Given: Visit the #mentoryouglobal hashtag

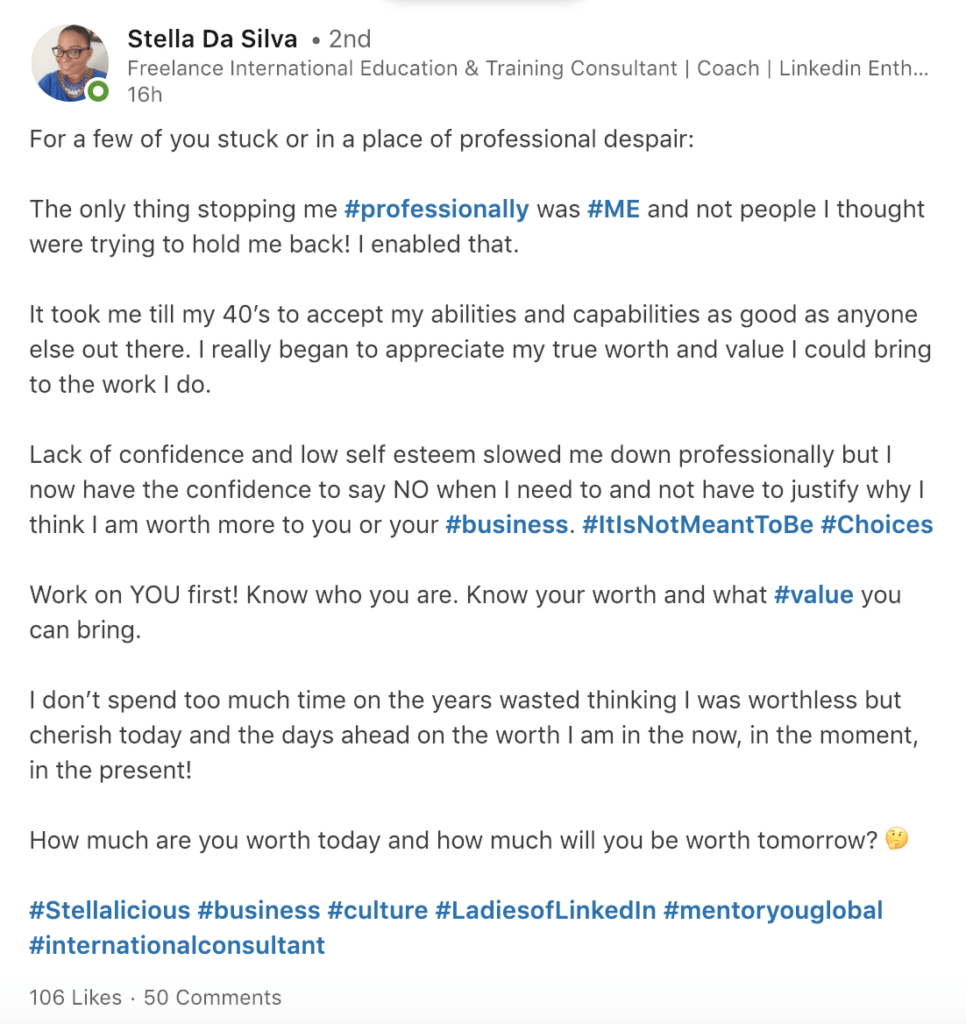Looking at the screenshot, I should pyautogui.click(x=772, y=910).
